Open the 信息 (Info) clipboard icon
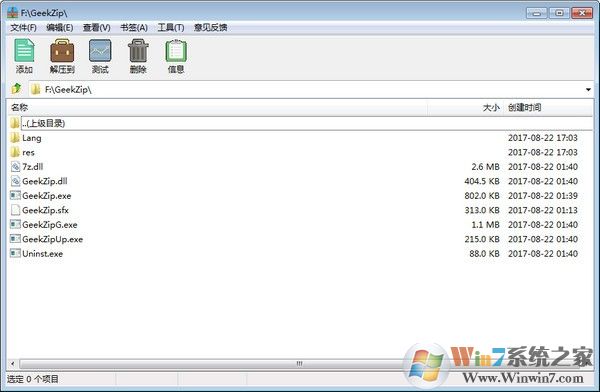 pyautogui.click(x=176, y=51)
